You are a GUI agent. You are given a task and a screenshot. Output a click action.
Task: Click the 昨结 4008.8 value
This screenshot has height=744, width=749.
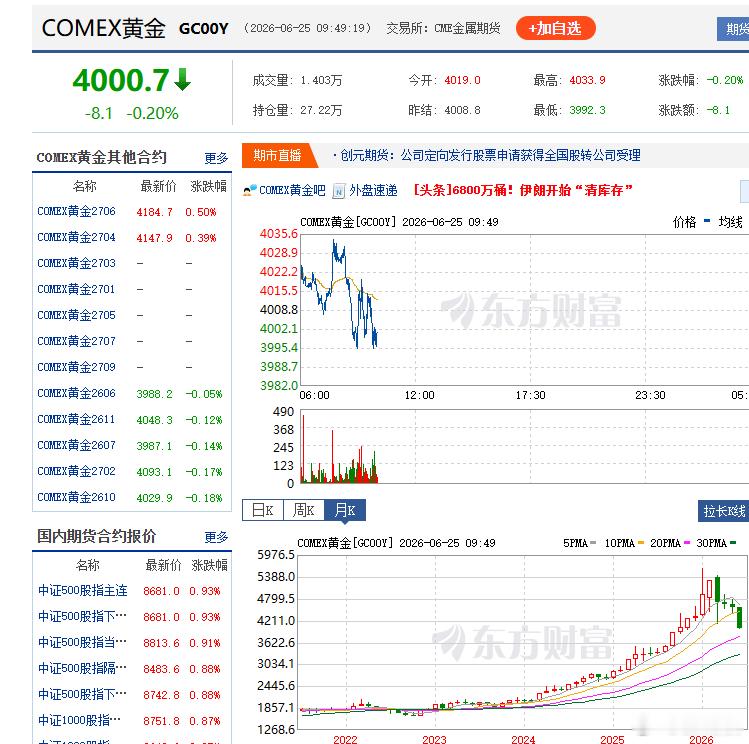point(462,110)
